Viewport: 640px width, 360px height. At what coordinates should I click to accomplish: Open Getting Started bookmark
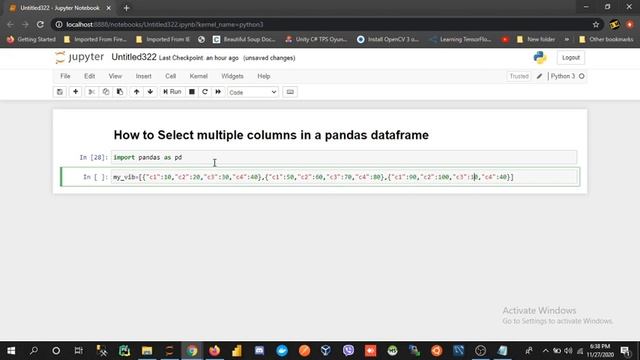coord(31,40)
